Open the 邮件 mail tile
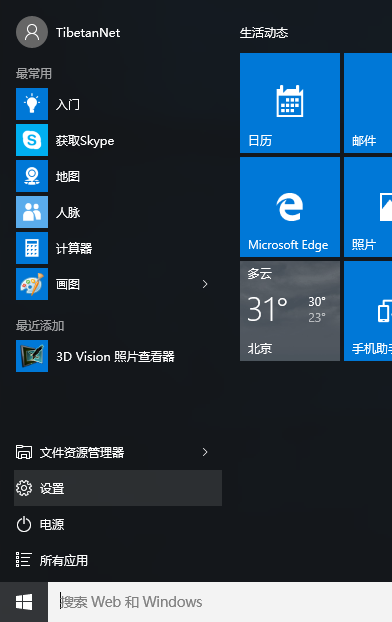This screenshot has height=622, width=392. pos(368,103)
